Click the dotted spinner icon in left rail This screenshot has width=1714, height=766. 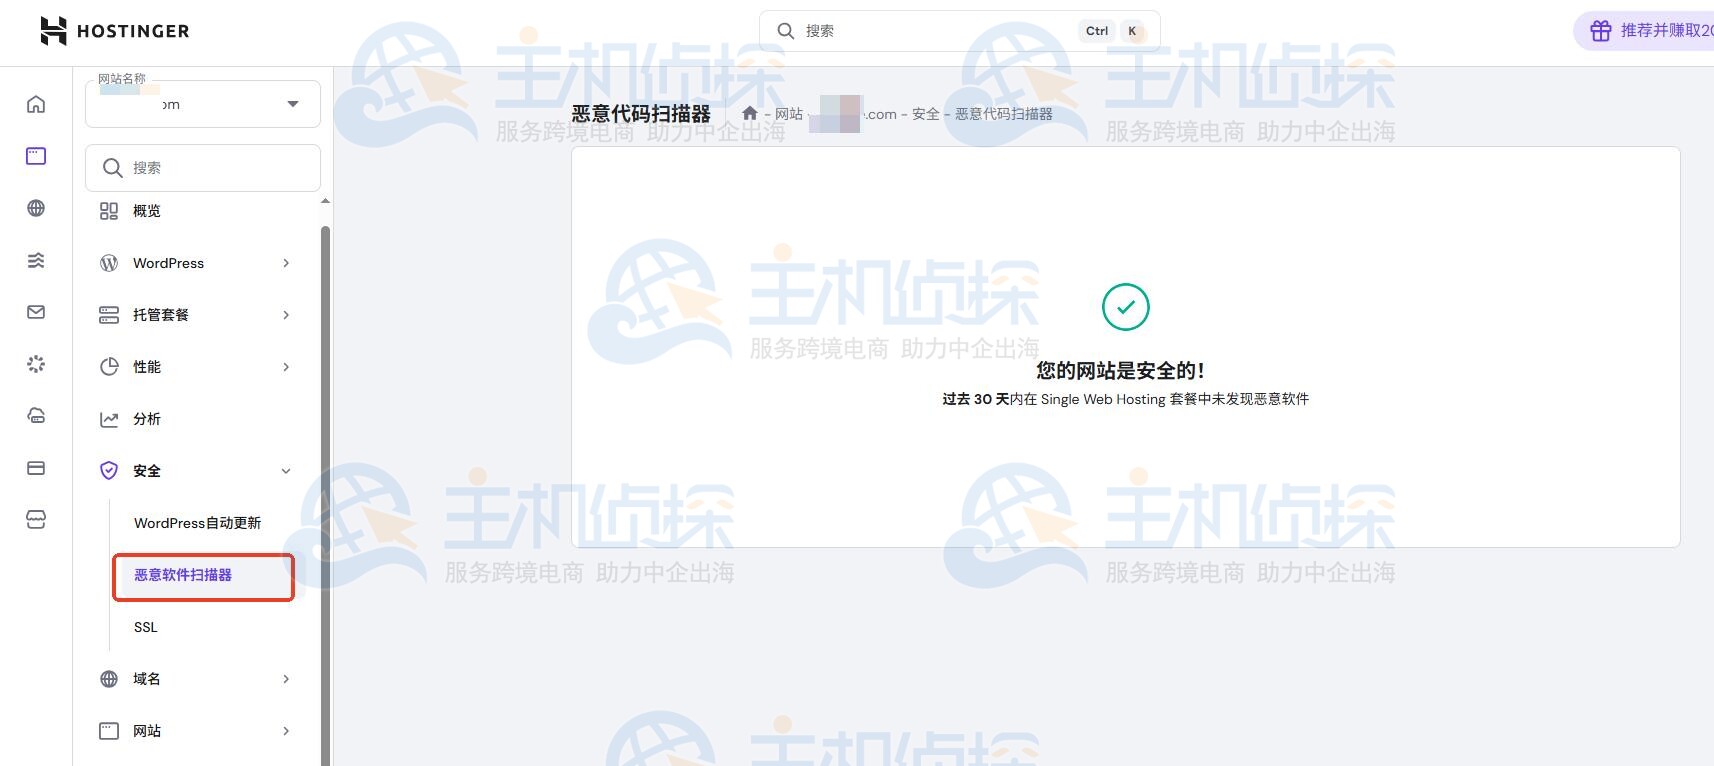click(36, 364)
